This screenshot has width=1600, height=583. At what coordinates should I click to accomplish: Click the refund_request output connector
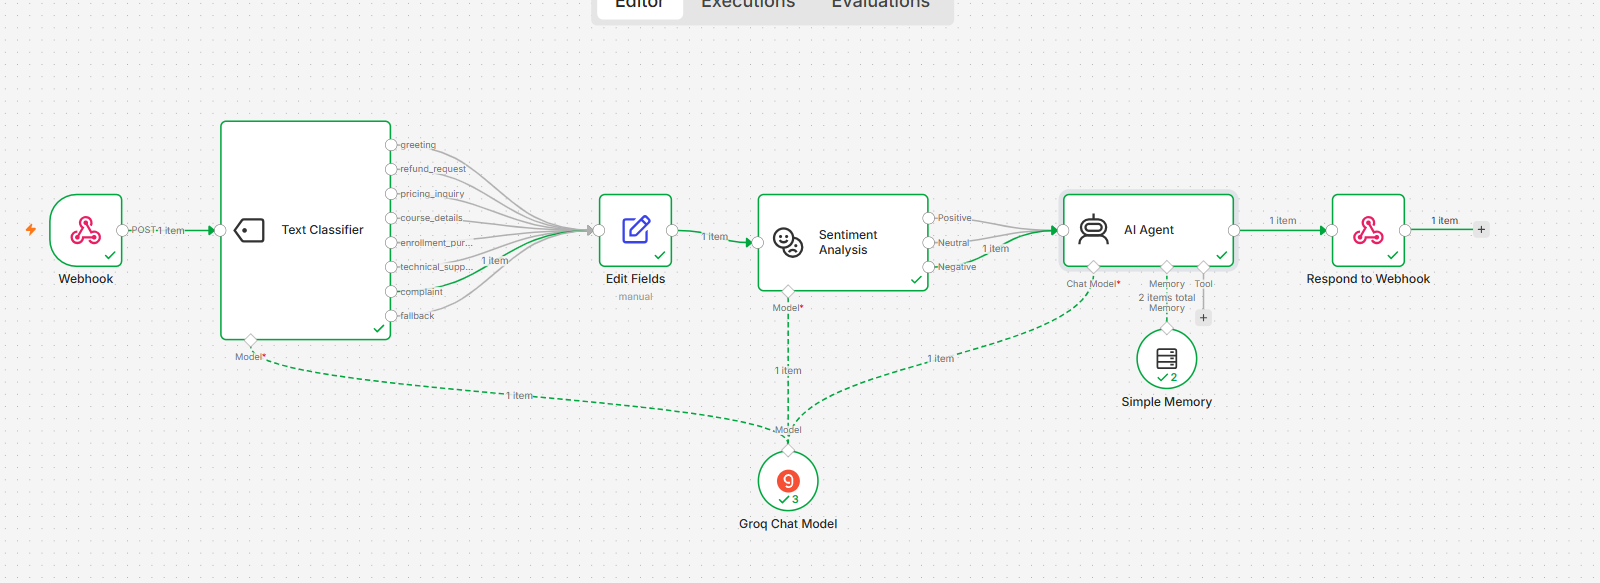[x=391, y=169]
